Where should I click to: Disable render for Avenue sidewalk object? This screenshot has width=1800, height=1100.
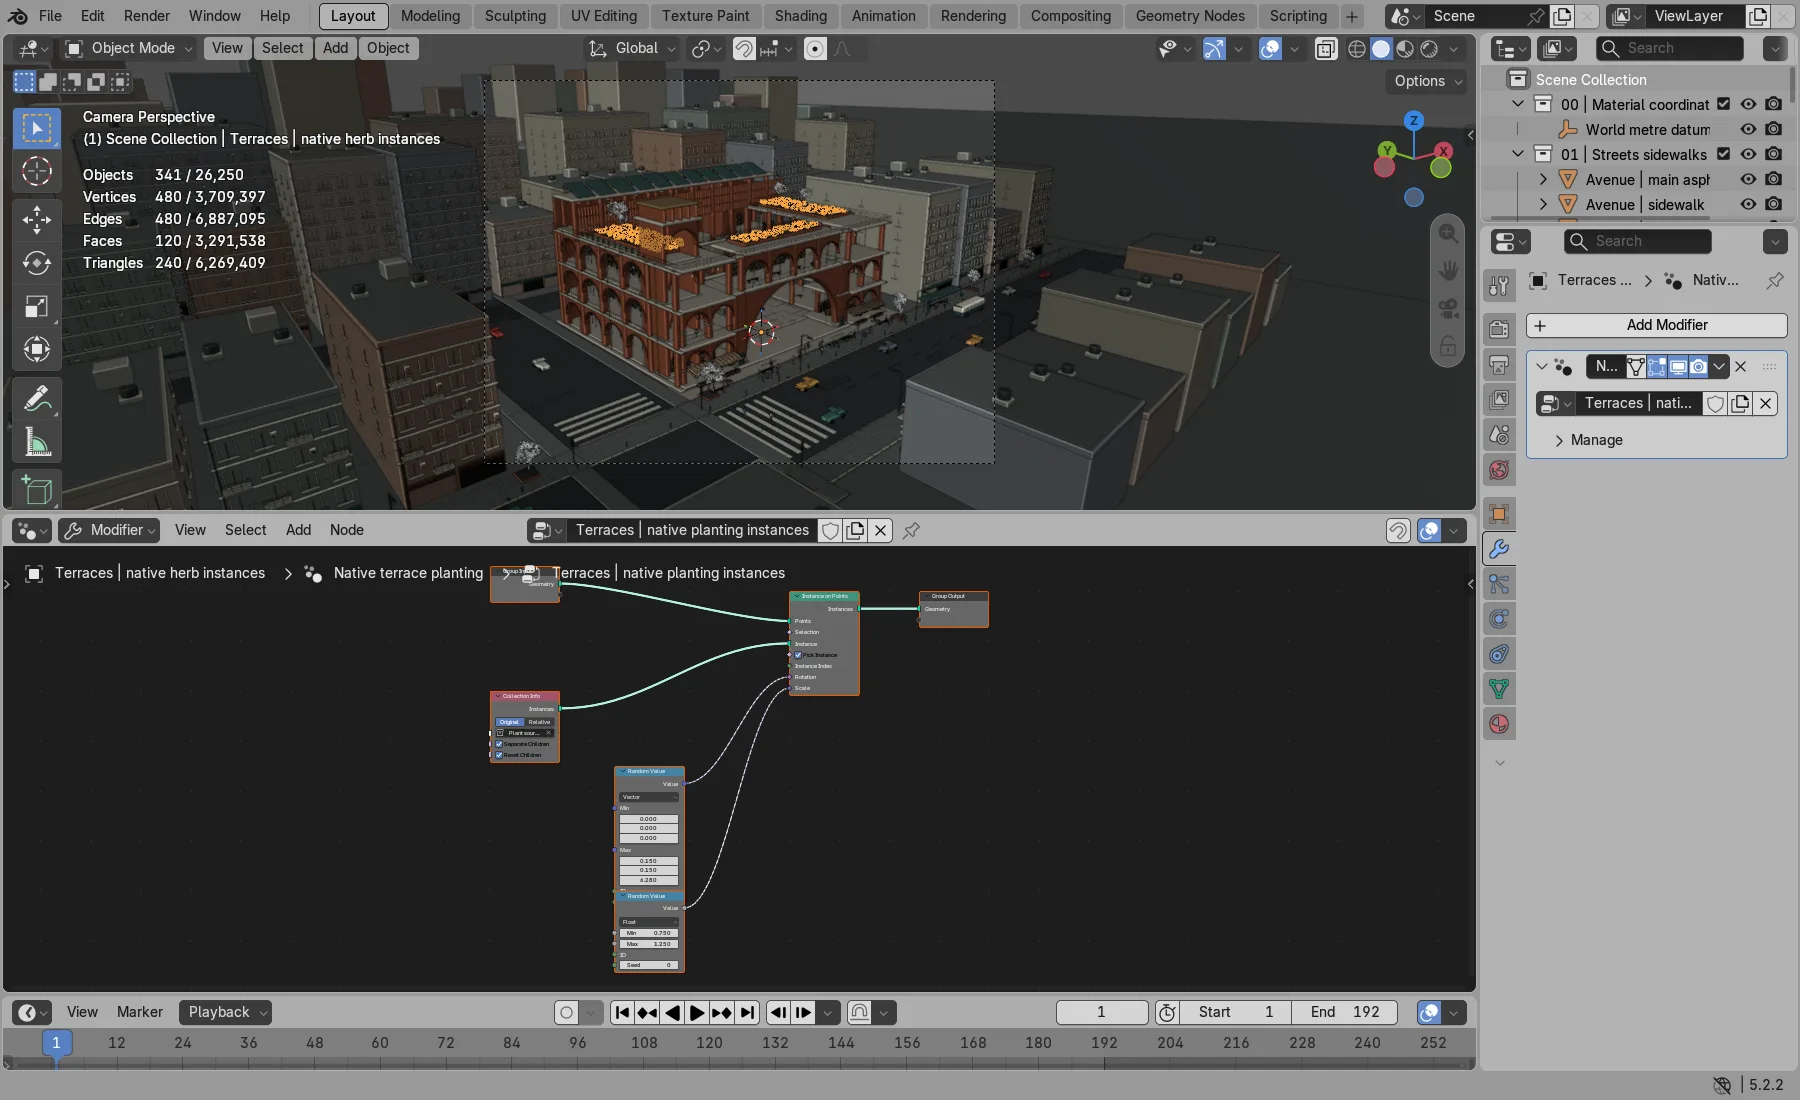tap(1773, 205)
